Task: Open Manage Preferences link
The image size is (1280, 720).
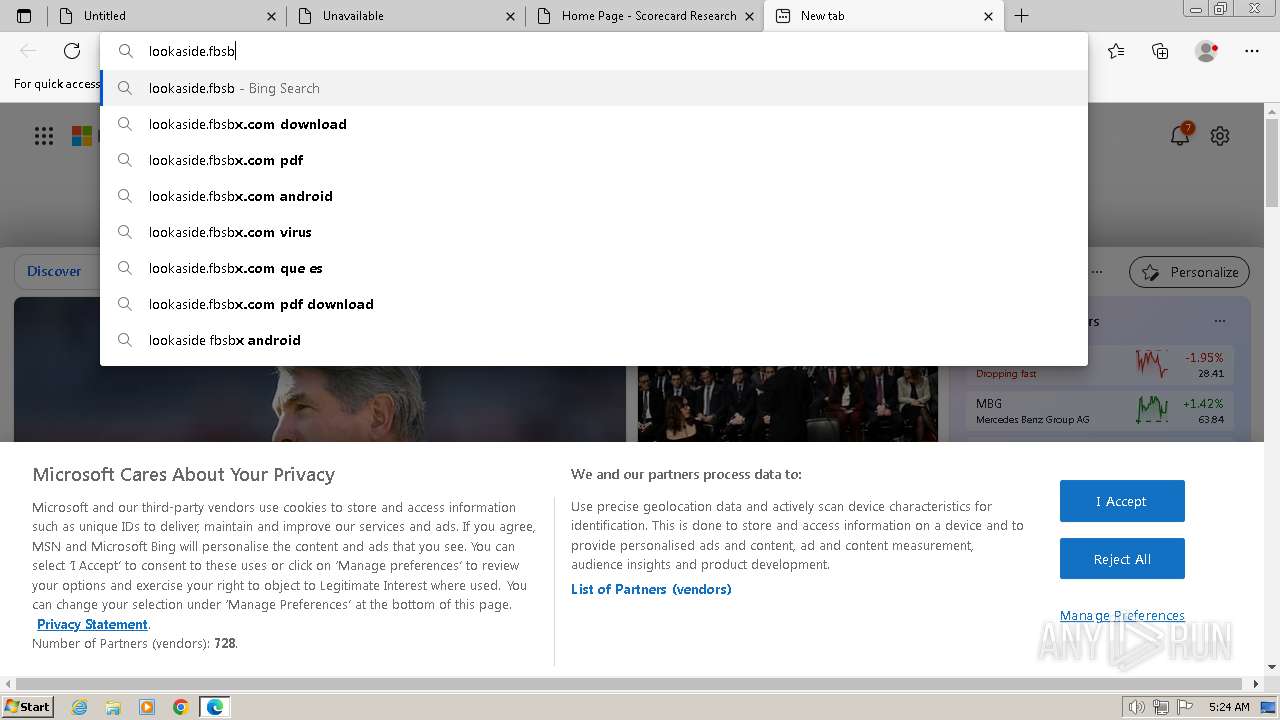Action: pyautogui.click(x=1122, y=615)
